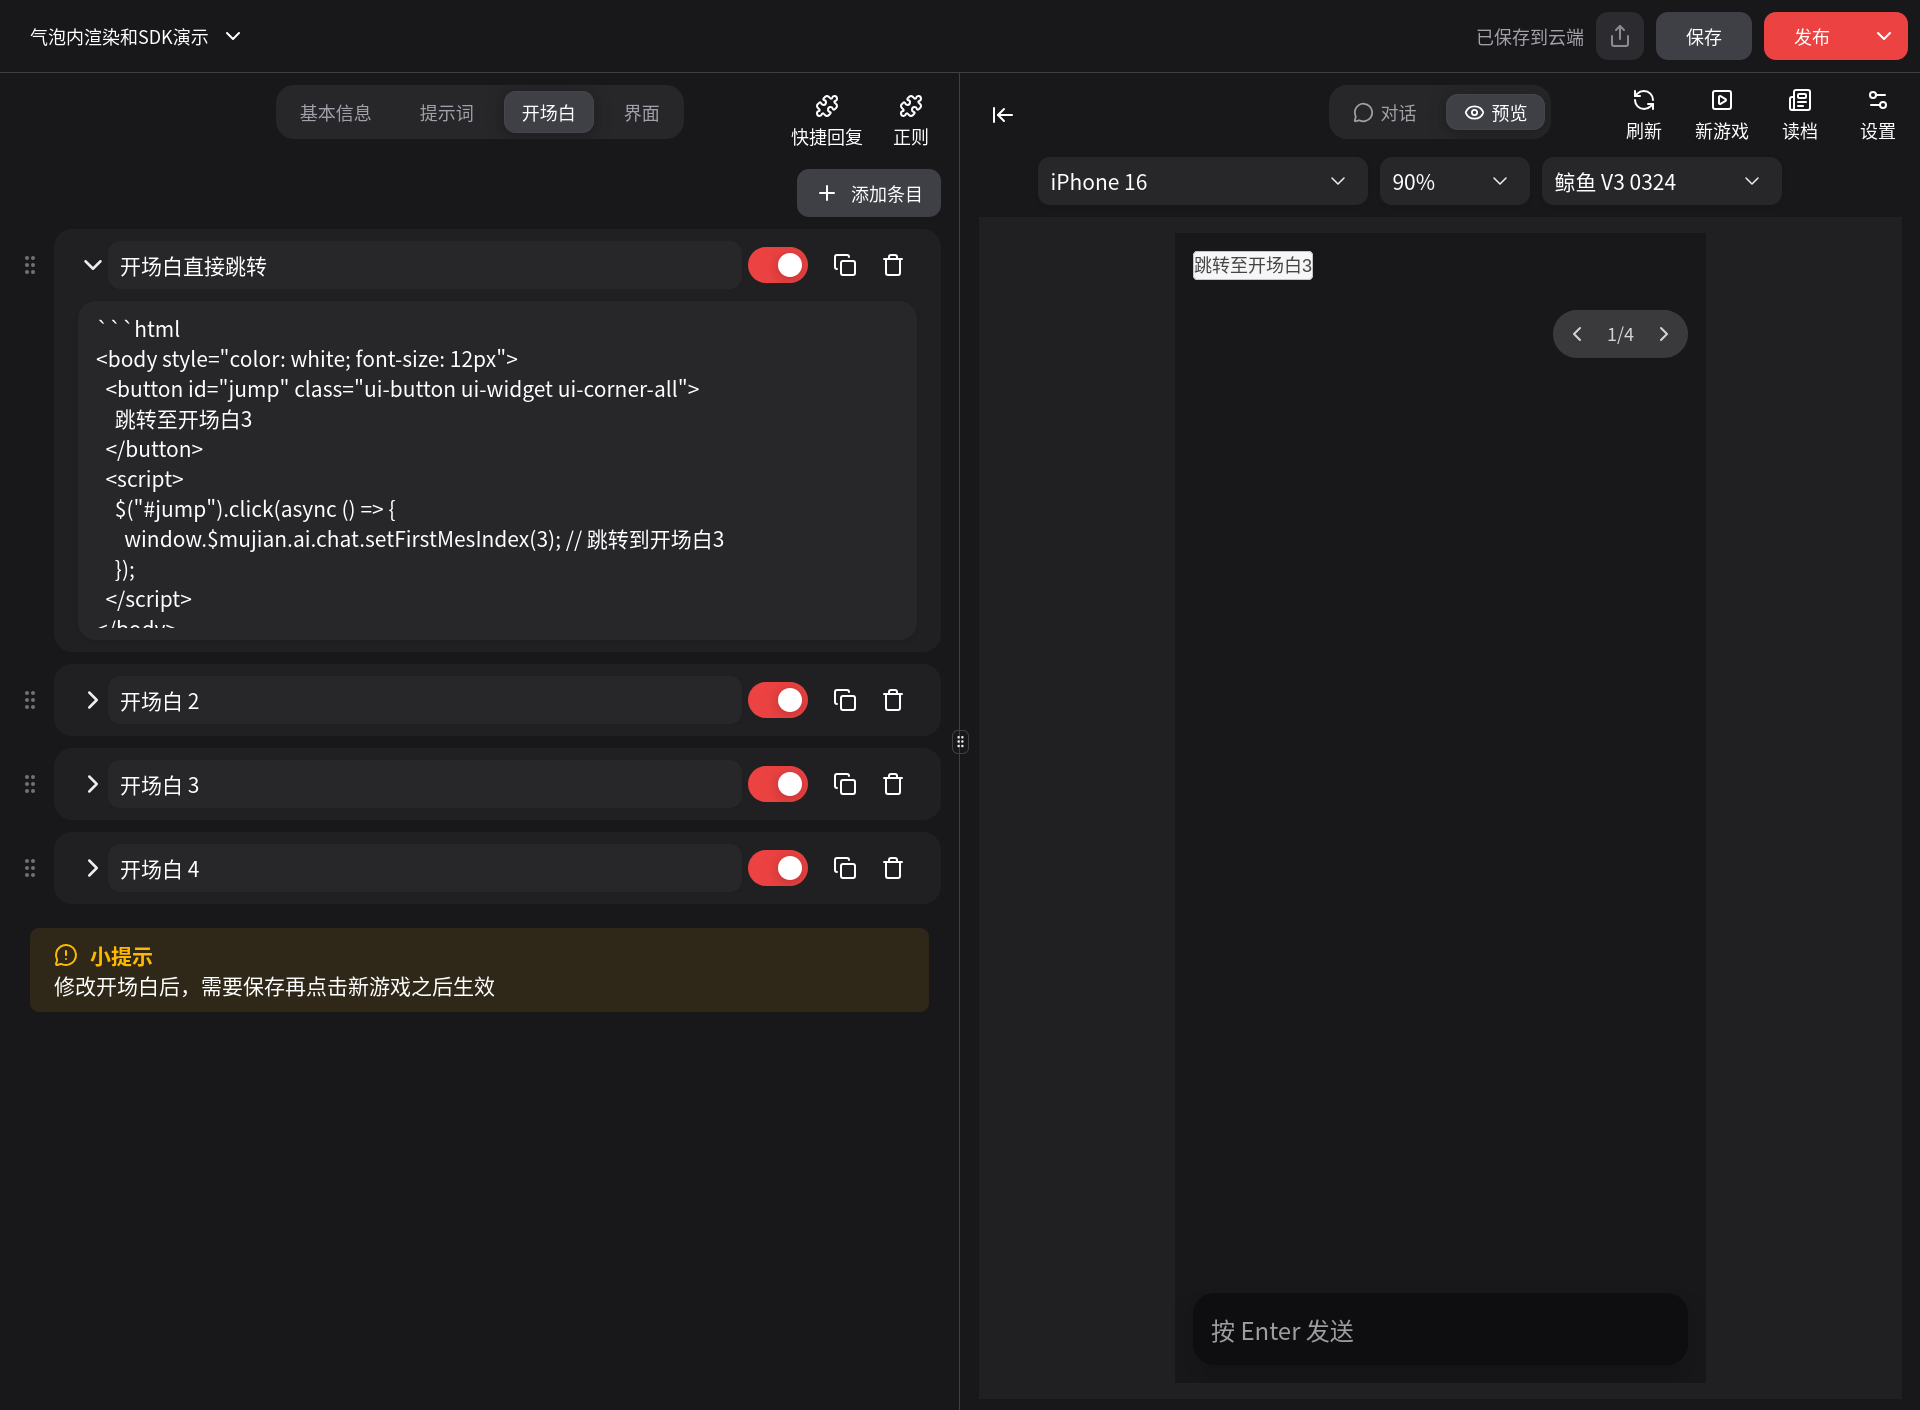1920x1410 pixels.
Task: Duplicate 开场白 2 with its copy icon
Action: click(845, 700)
